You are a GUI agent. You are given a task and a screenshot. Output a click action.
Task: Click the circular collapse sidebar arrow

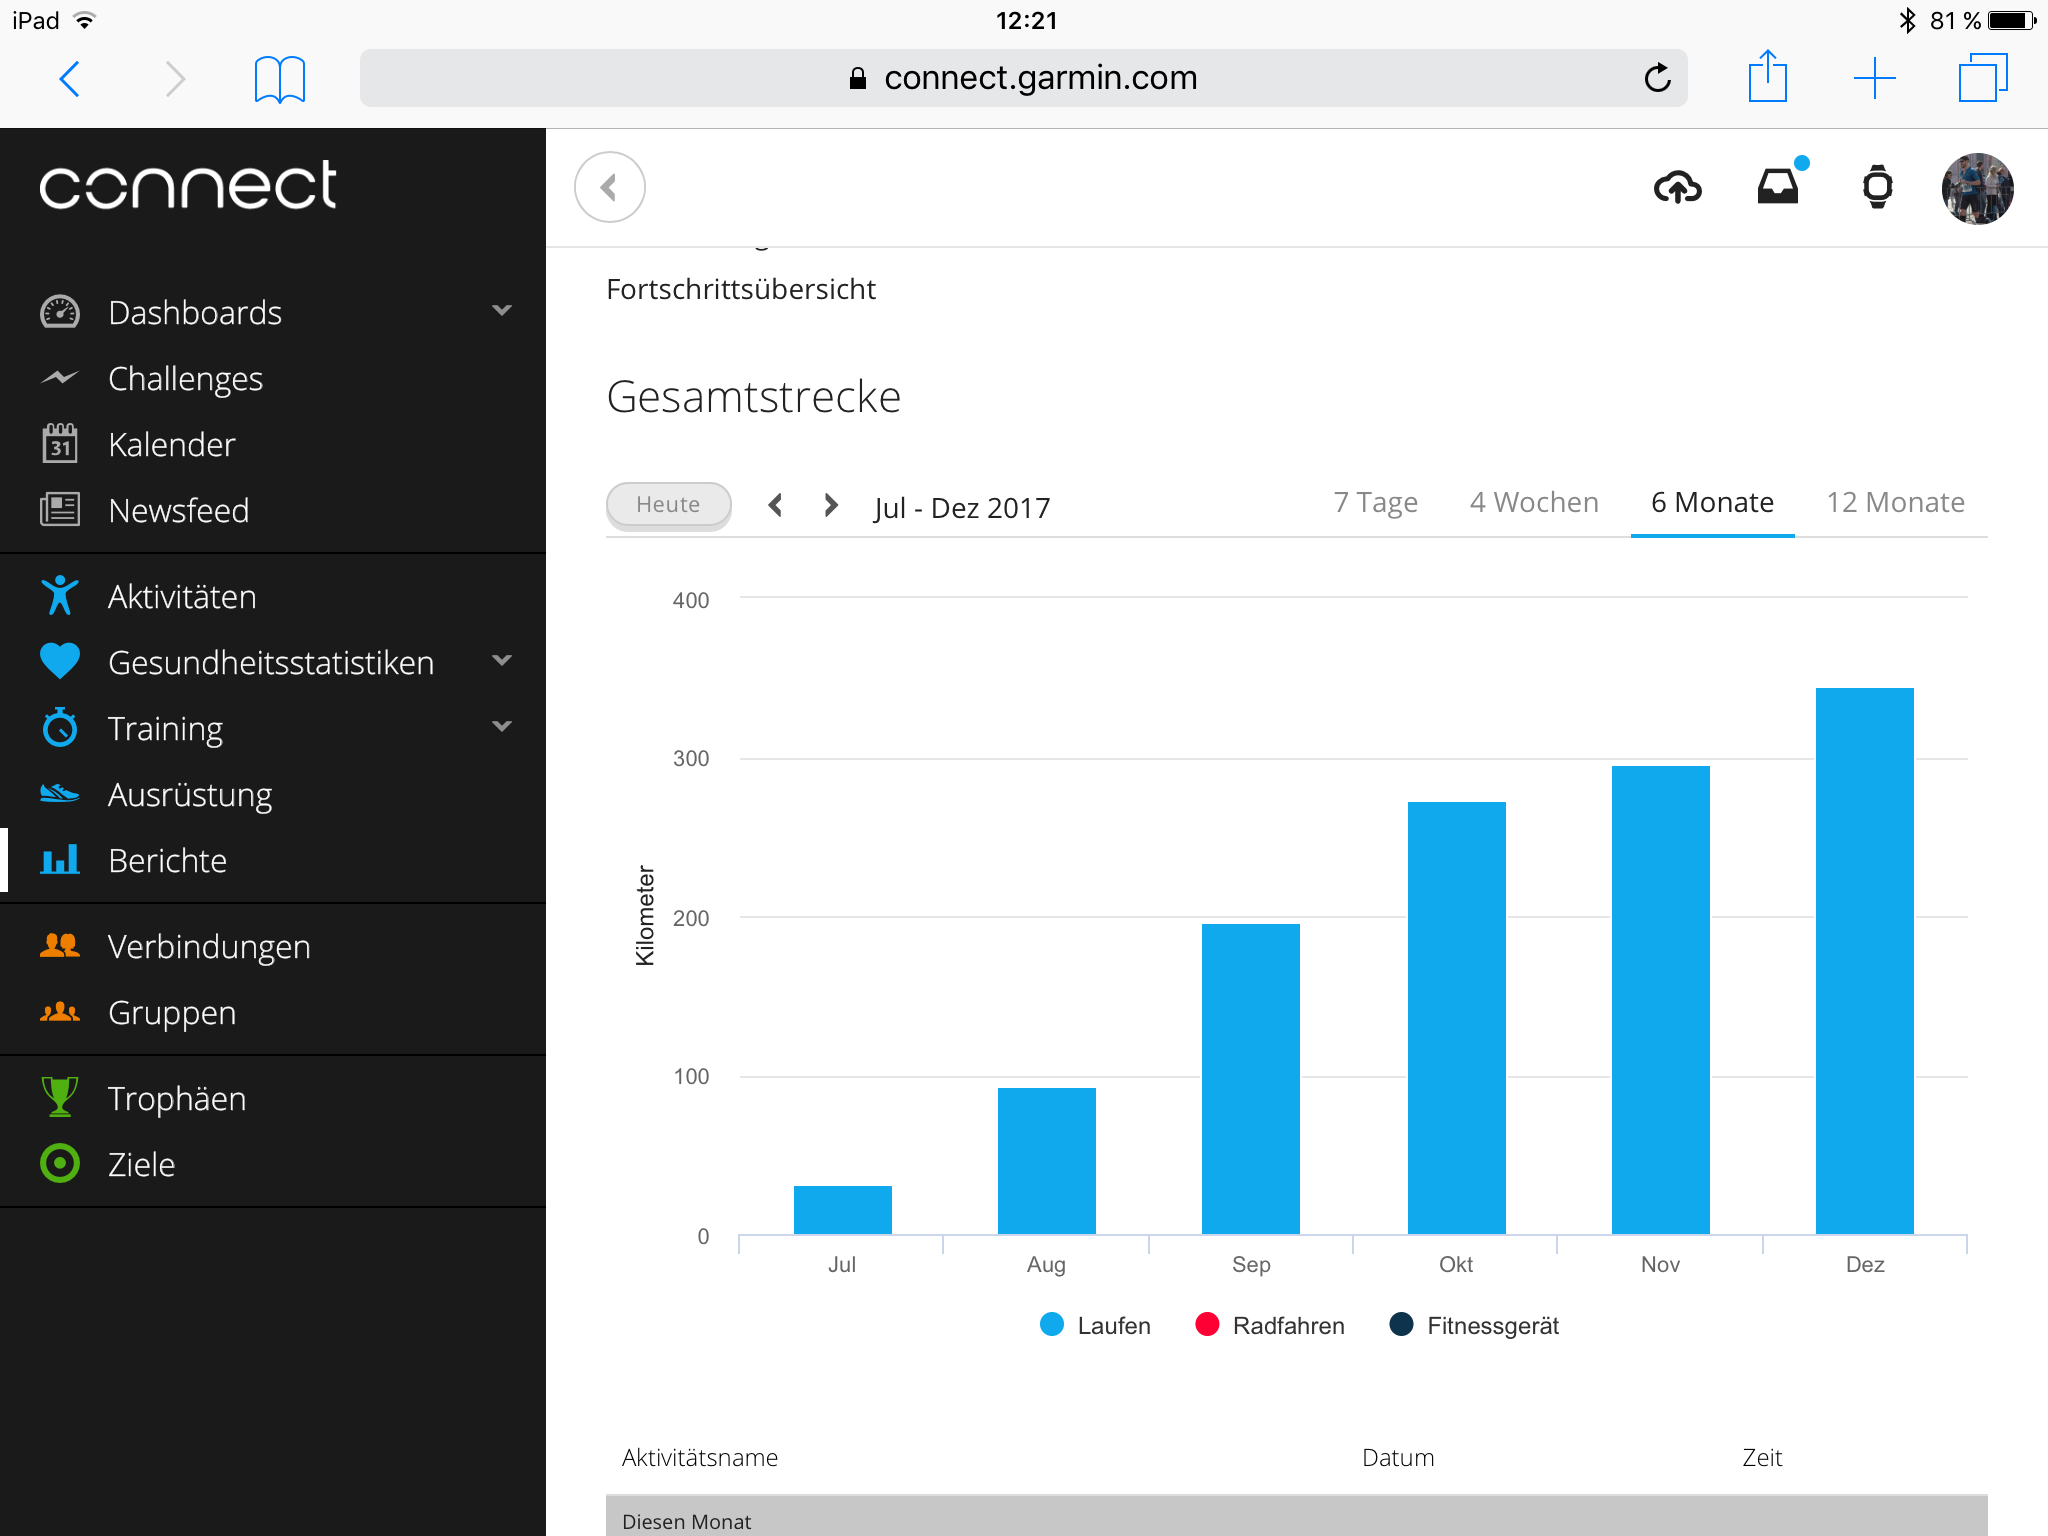tap(609, 187)
